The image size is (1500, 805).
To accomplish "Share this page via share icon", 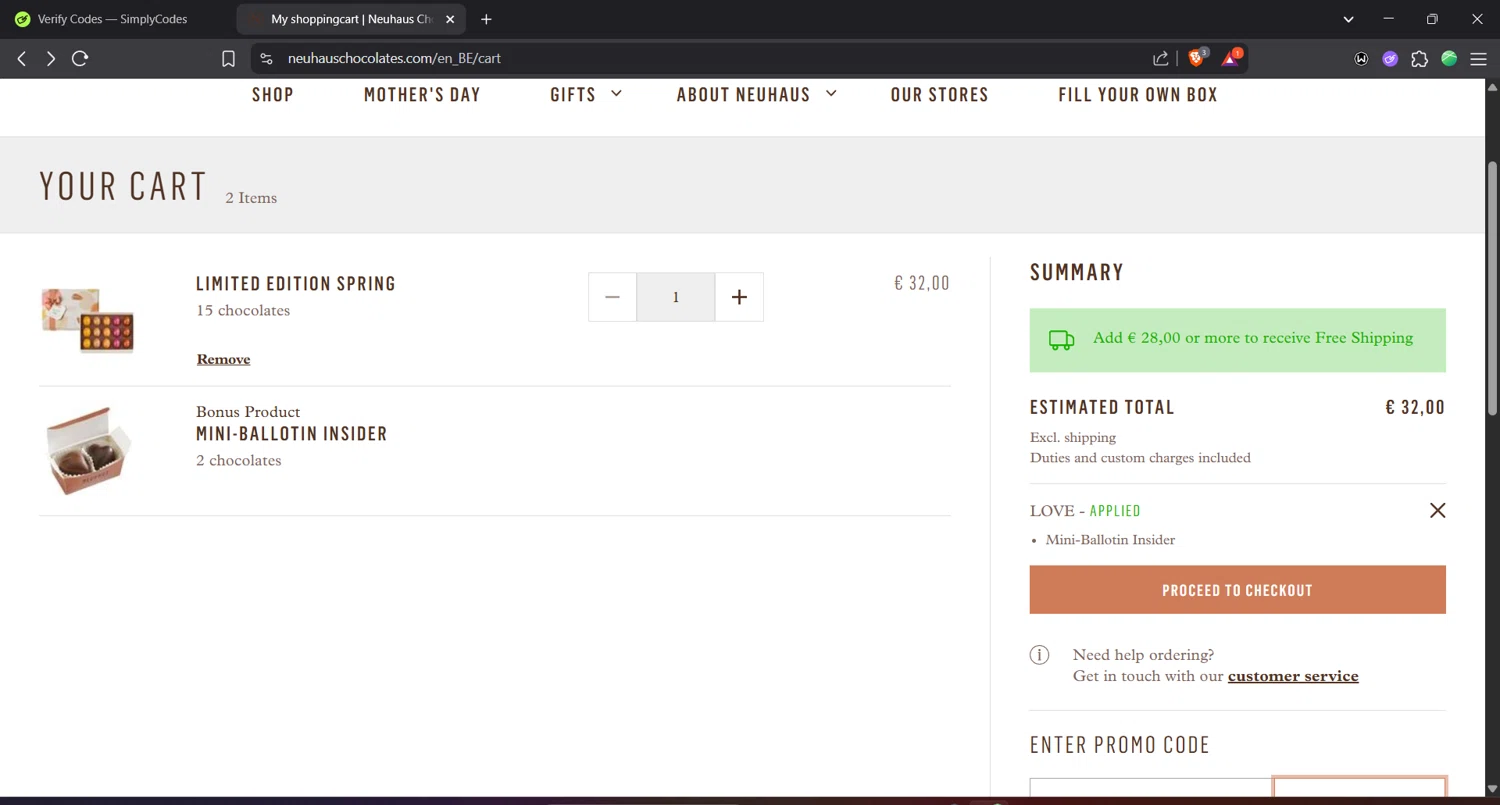I will 1160,59.
